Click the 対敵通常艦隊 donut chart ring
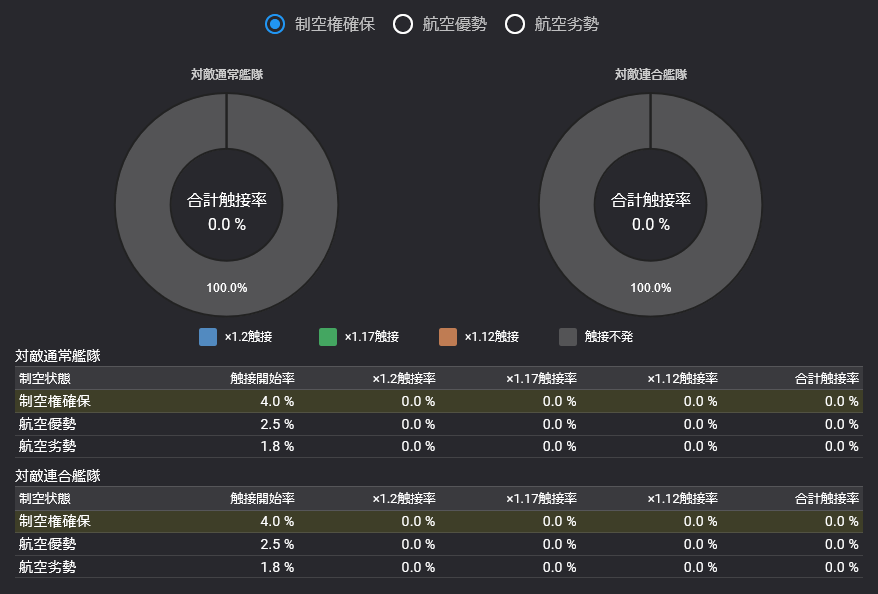The height and width of the screenshot is (594, 878). [x=227, y=288]
